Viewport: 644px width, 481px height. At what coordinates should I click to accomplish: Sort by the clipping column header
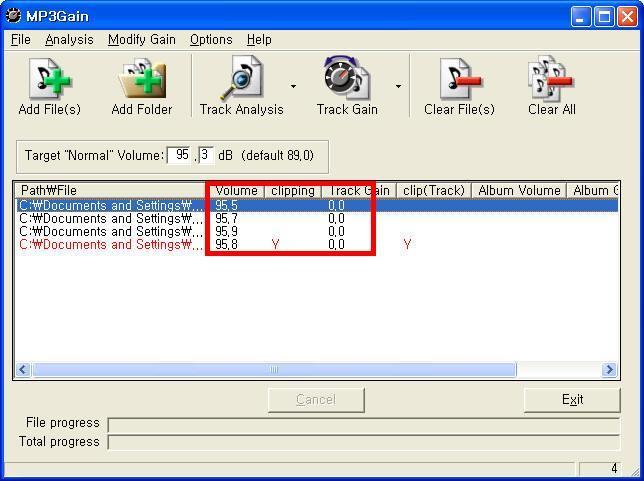292,191
